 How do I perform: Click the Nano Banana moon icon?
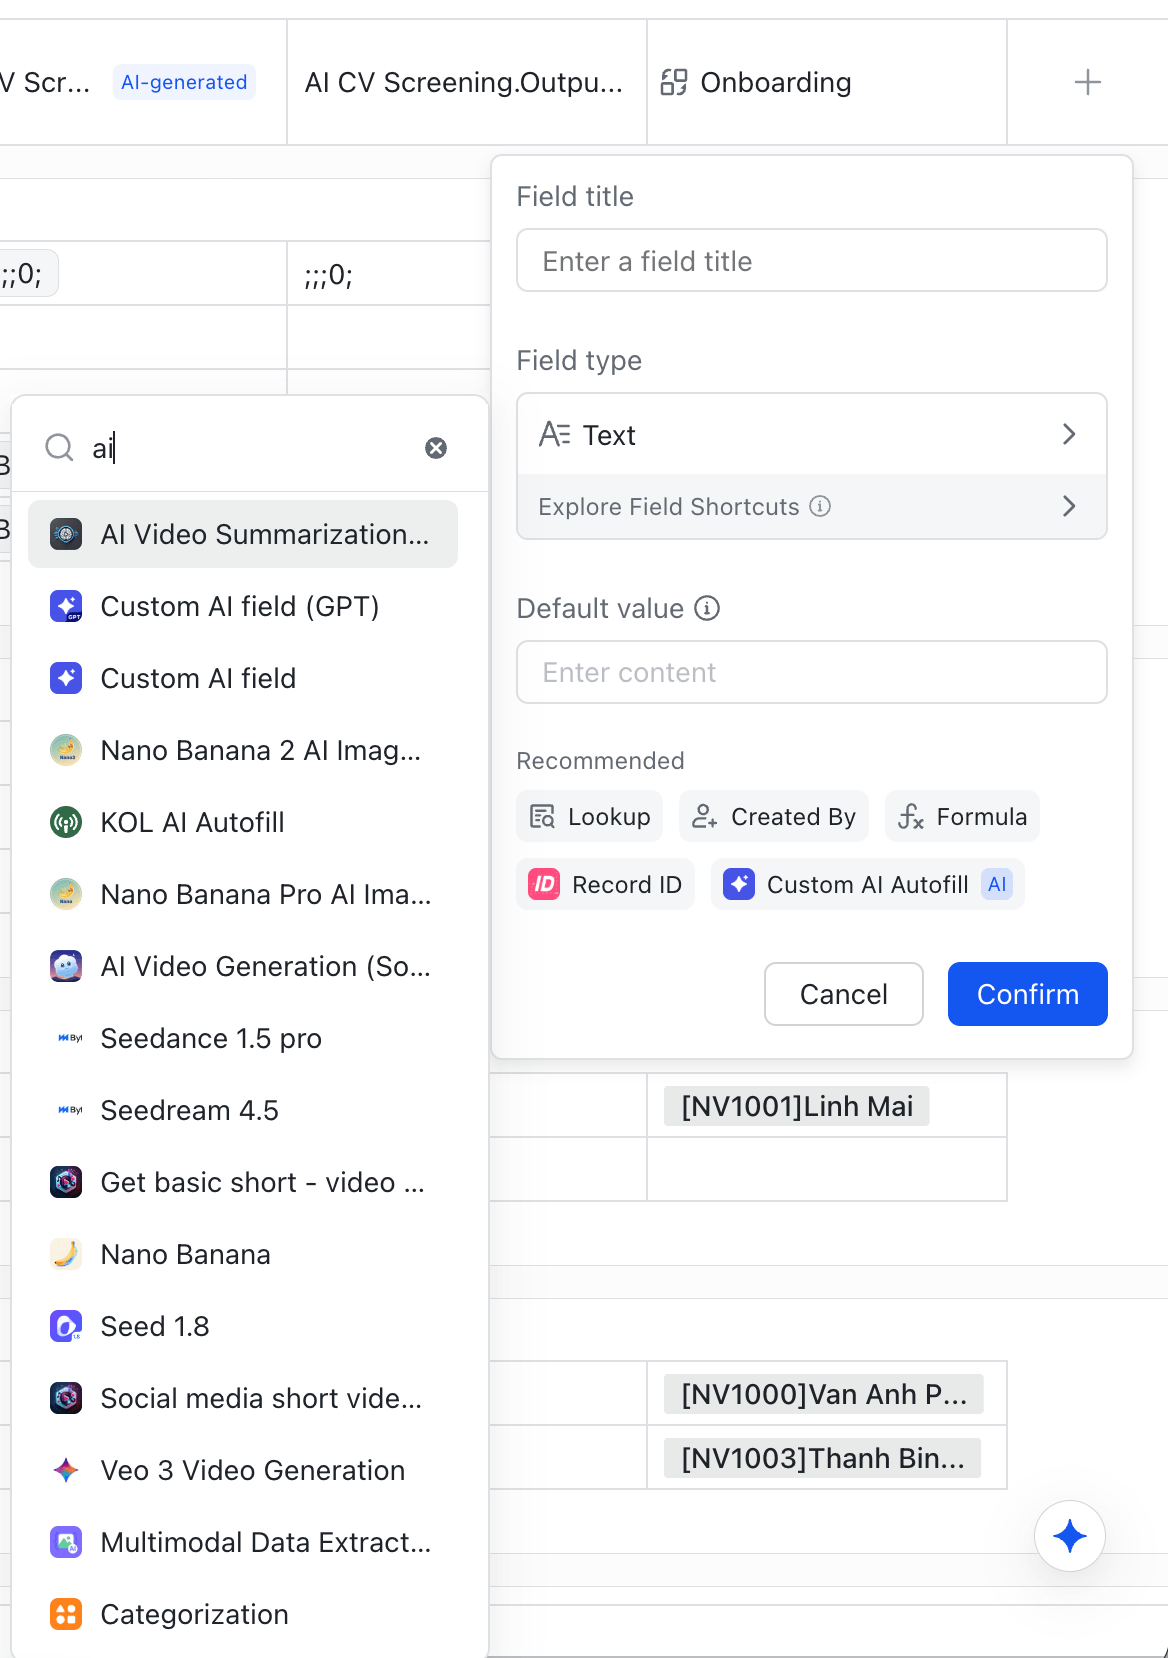coord(66,1254)
